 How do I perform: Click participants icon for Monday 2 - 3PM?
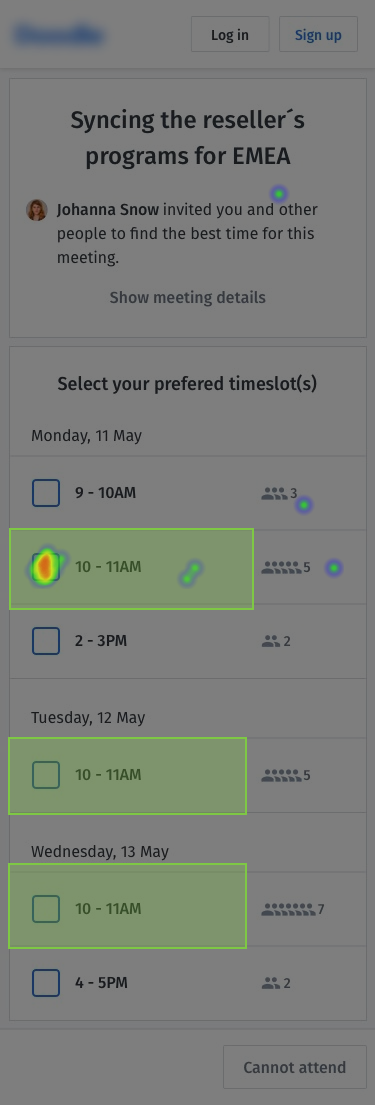(x=271, y=641)
